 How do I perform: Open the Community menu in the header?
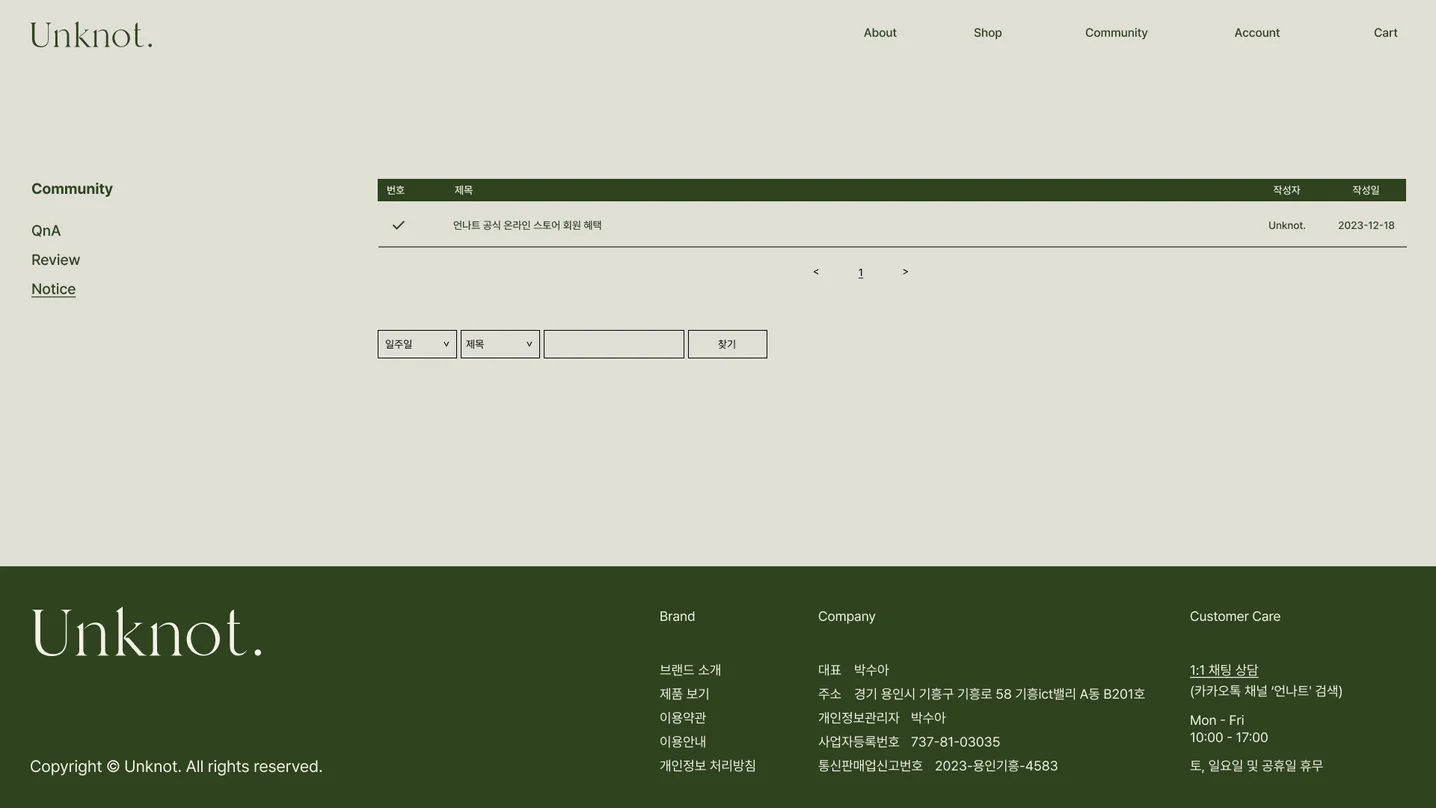(1116, 33)
